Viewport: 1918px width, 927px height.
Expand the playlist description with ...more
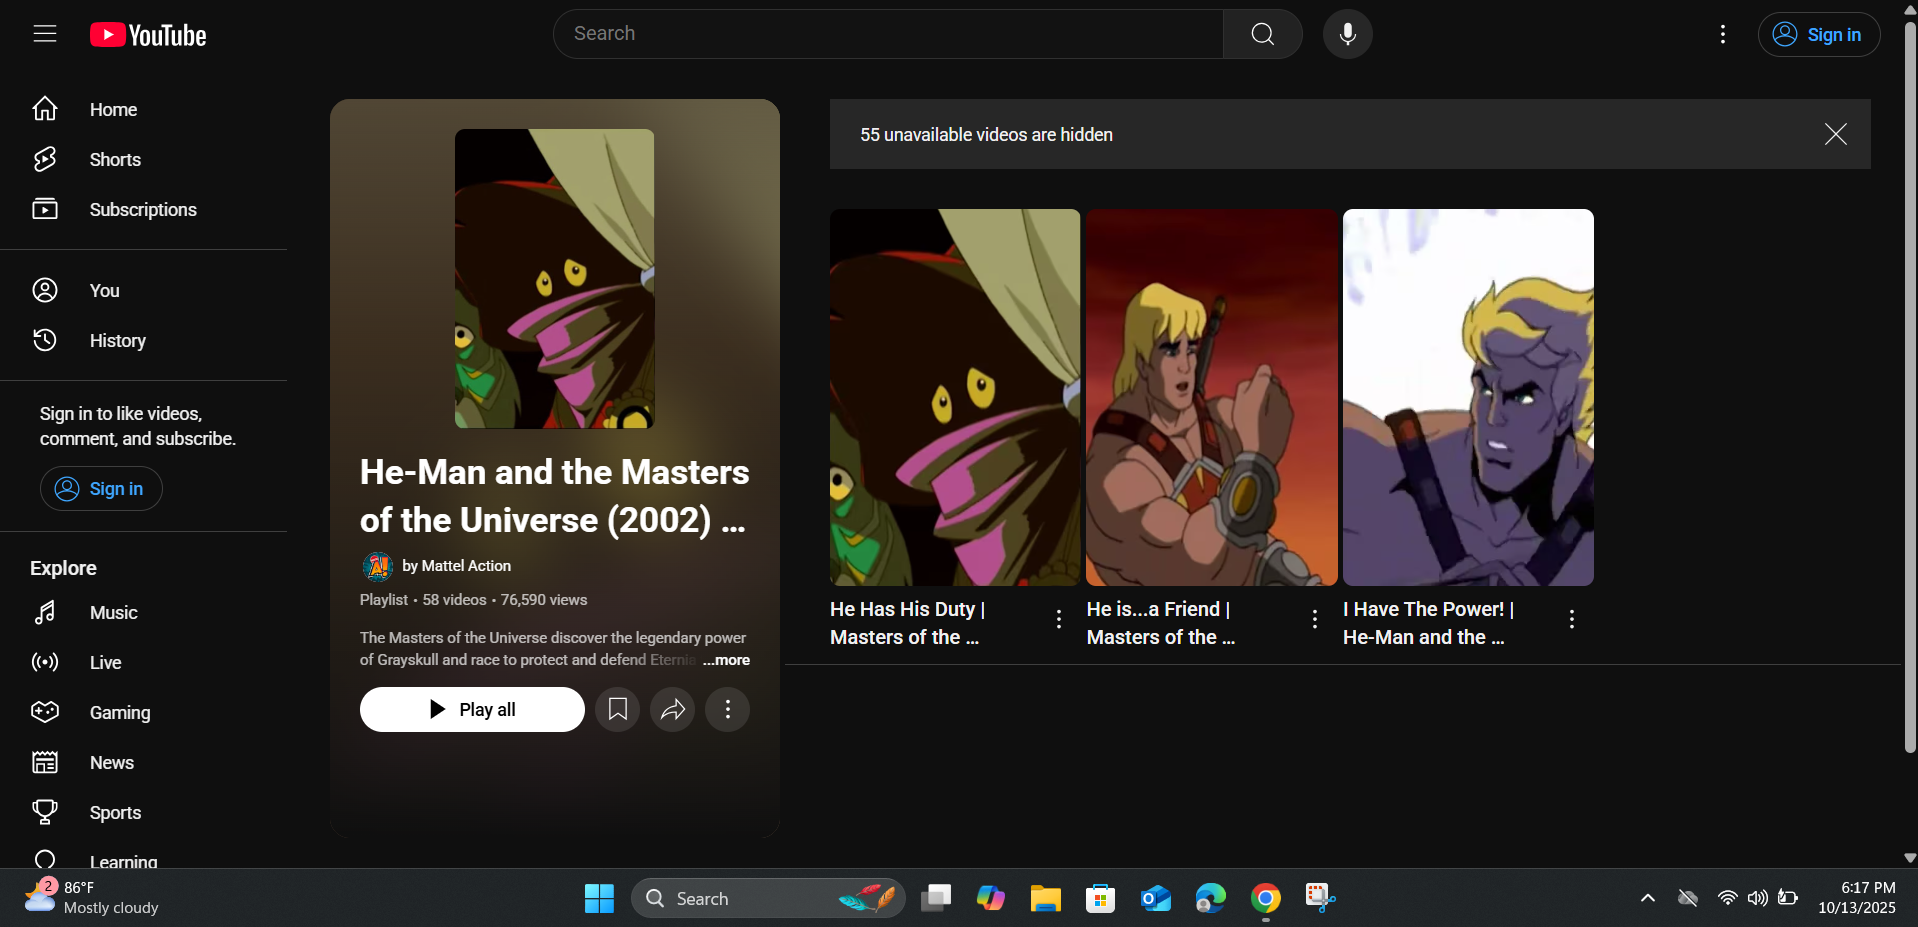[726, 660]
